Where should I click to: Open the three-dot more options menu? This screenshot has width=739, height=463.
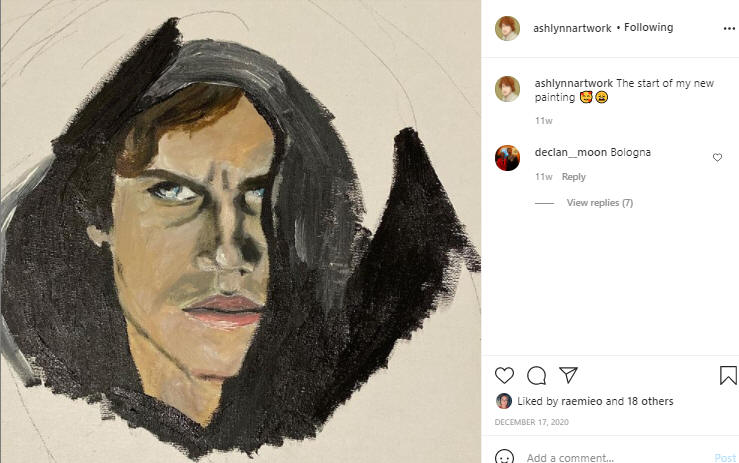[728, 29]
